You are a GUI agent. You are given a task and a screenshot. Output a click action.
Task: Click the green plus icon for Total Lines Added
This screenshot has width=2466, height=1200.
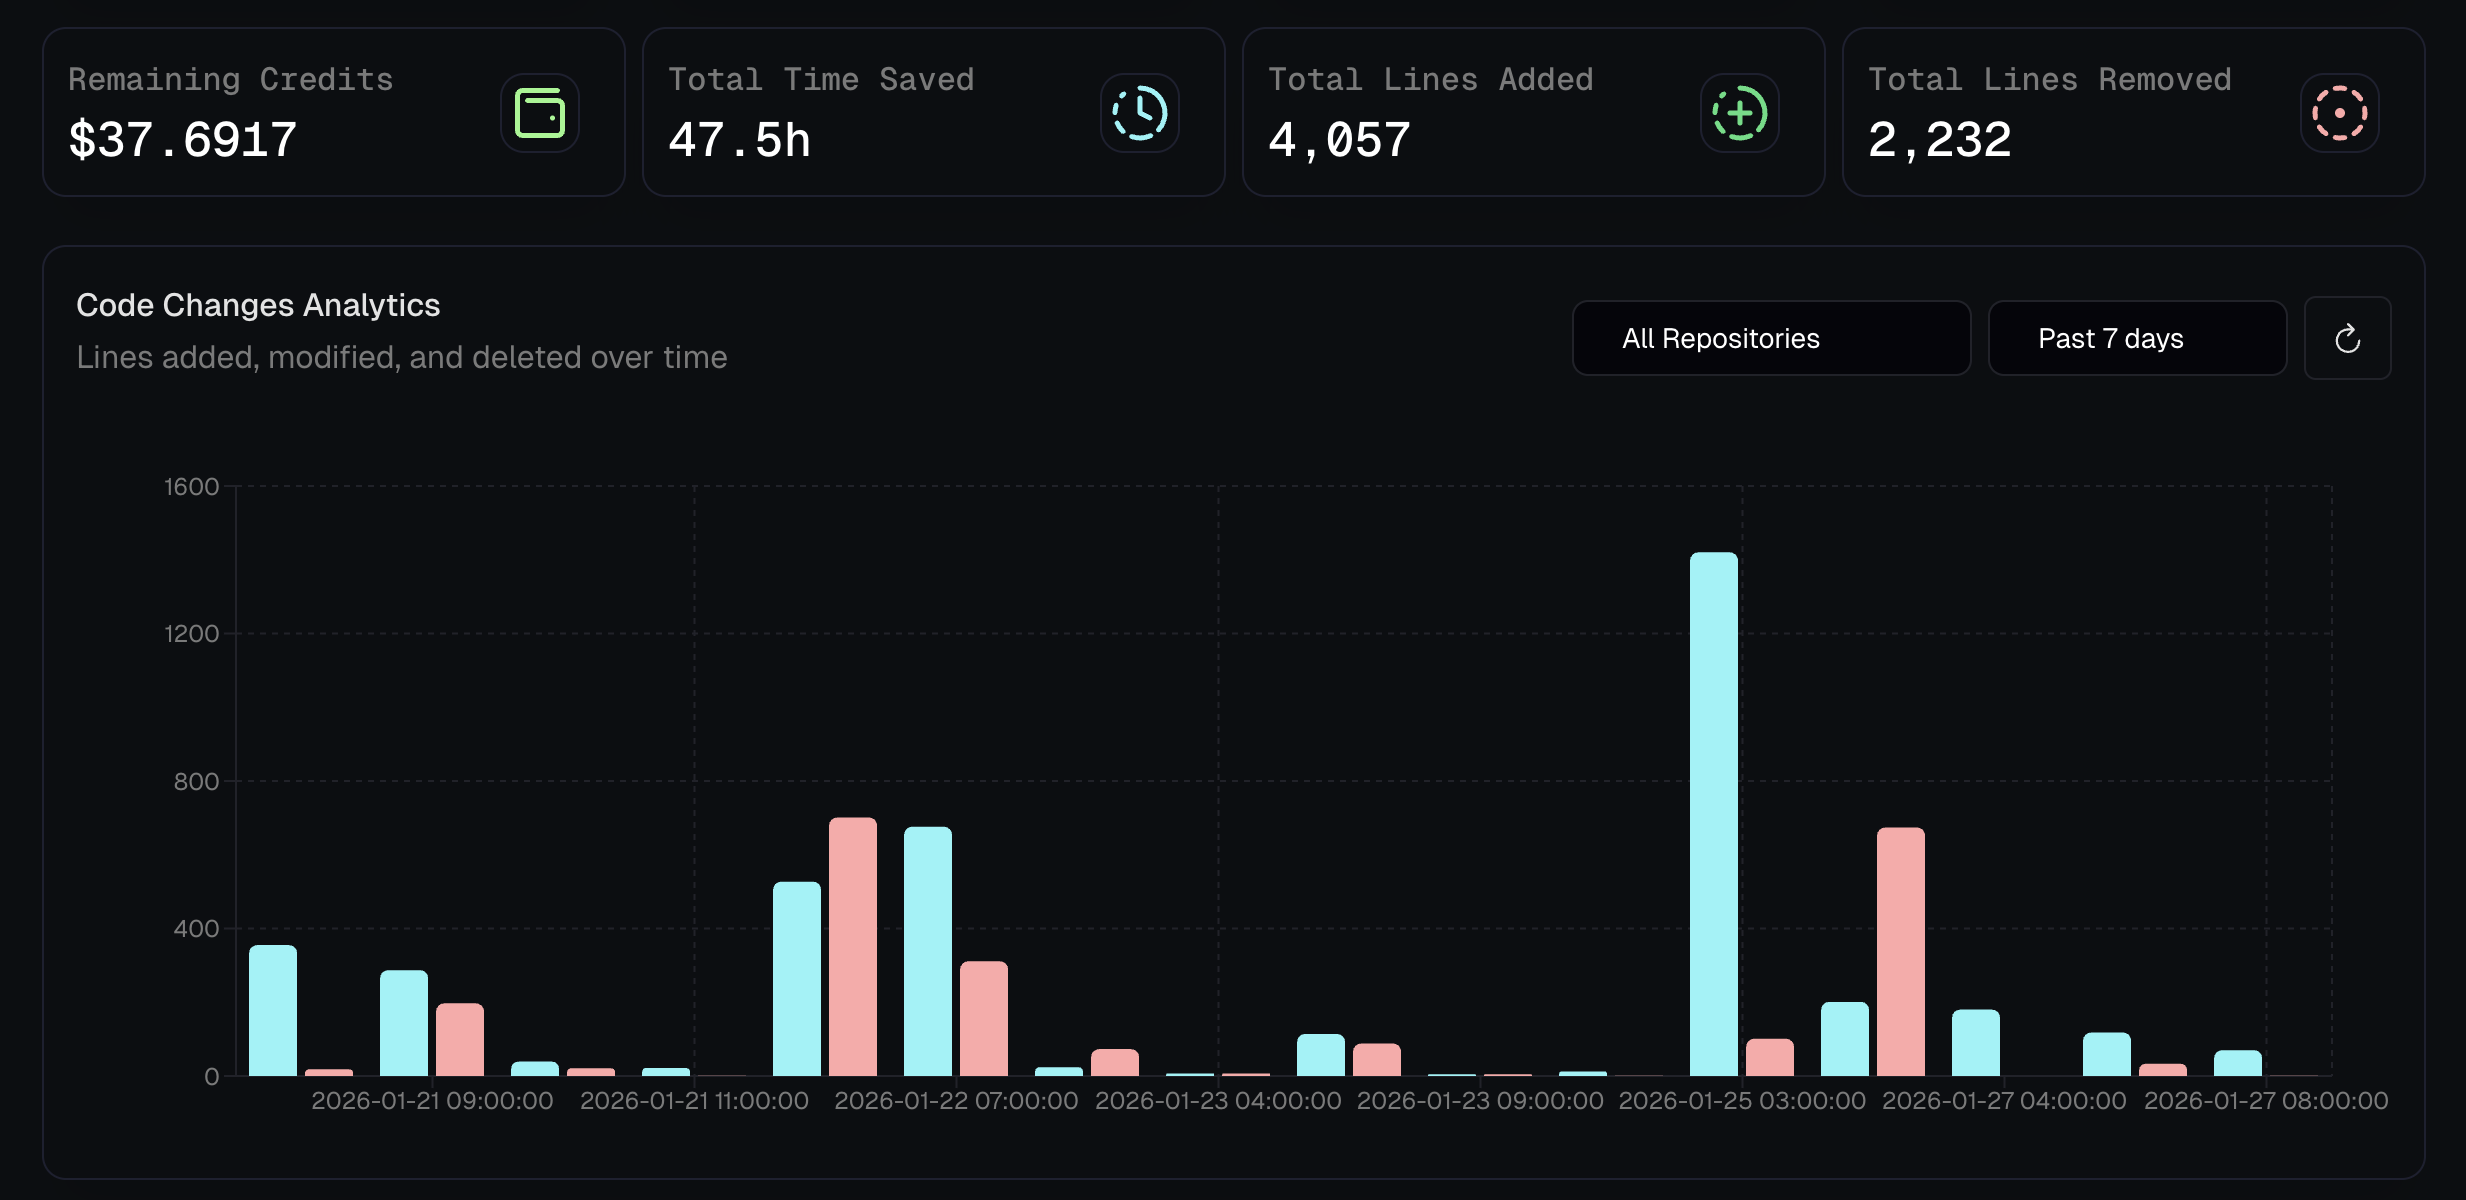coord(1738,112)
